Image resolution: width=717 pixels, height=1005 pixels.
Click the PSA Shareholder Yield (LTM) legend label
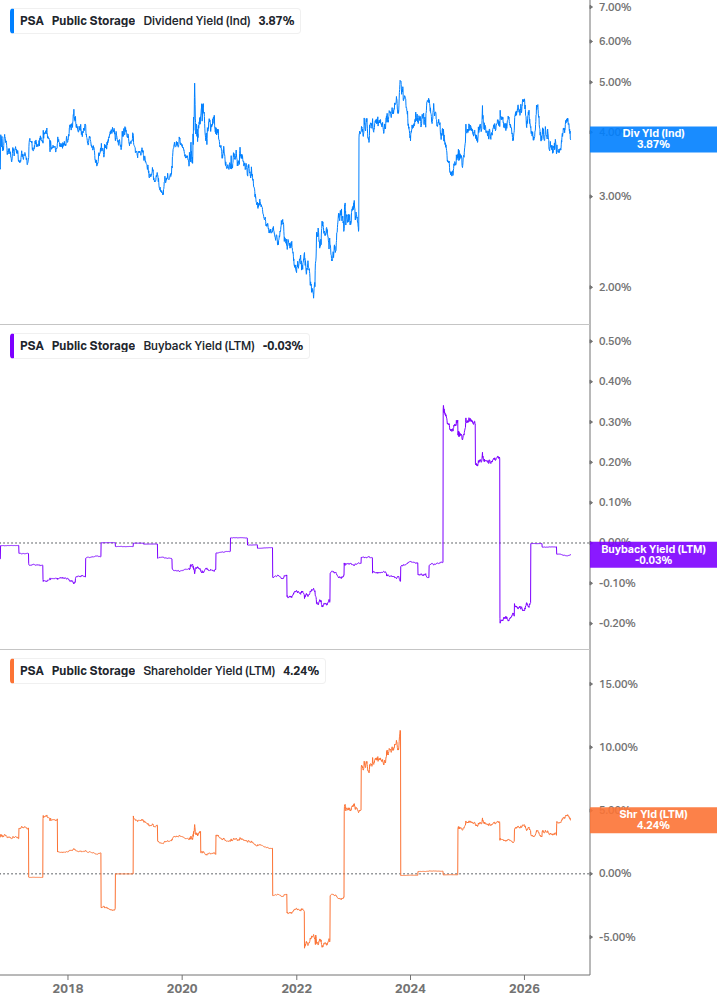click(x=169, y=671)
